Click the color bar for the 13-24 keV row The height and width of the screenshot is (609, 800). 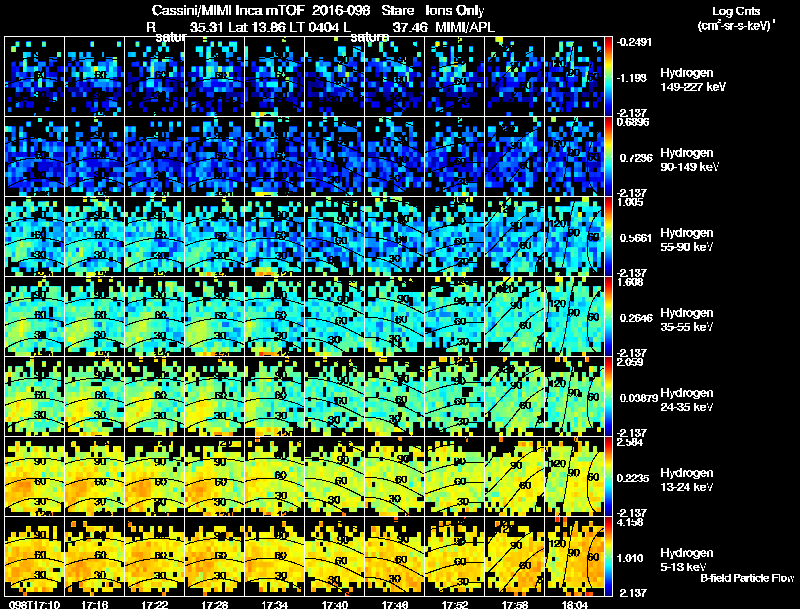coord(608,477)
